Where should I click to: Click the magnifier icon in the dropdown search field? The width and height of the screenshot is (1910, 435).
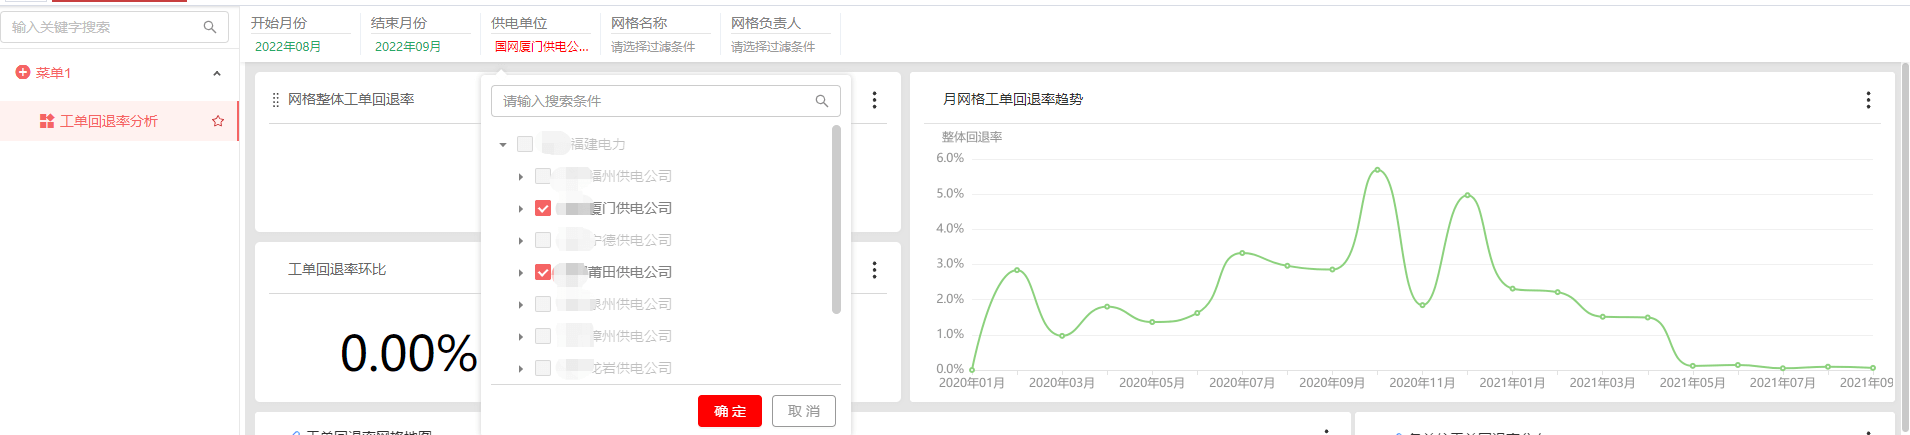coord(822,101)
